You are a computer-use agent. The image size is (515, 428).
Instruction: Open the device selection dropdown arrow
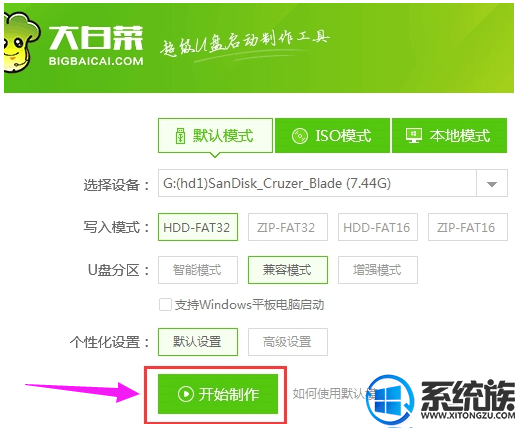492,183
